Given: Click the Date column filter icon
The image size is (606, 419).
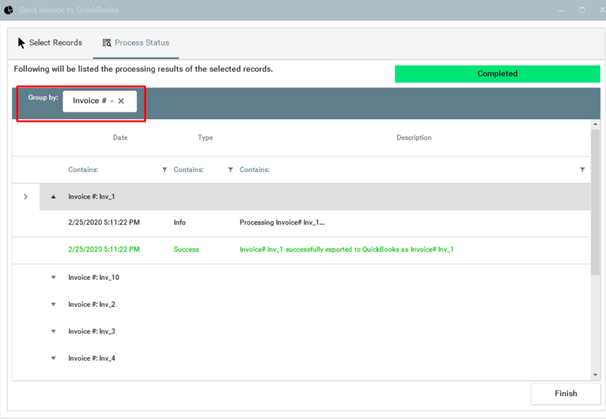Looking at the screenshot, I should tap(165, 170).
